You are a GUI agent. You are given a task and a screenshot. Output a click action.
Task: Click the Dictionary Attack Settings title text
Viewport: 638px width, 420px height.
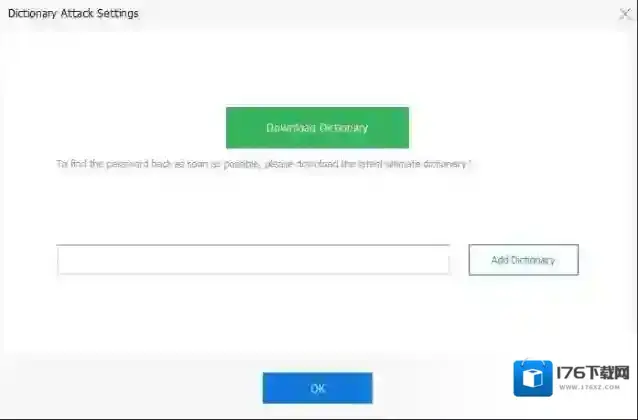73,13
